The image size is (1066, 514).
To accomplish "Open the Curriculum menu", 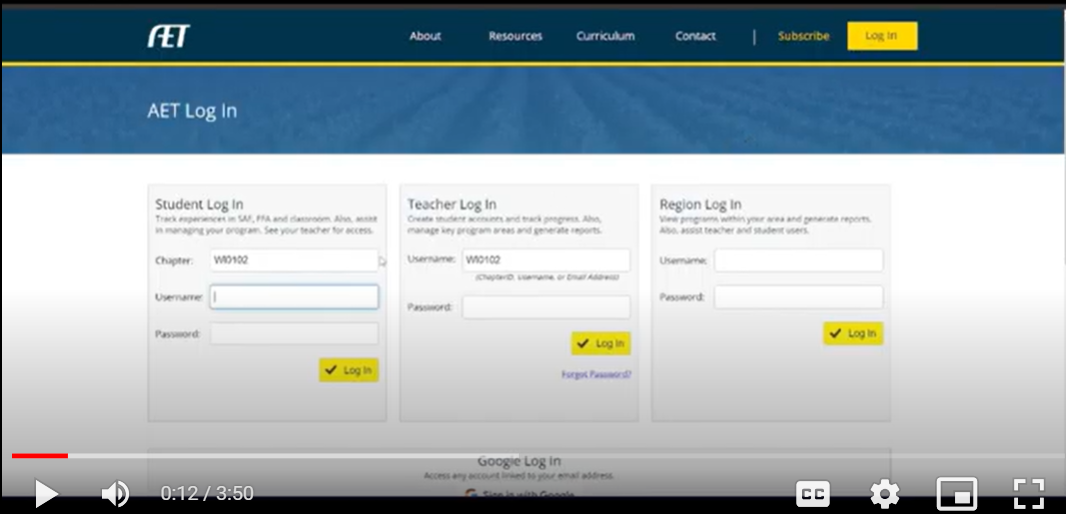I will (605, 36).
